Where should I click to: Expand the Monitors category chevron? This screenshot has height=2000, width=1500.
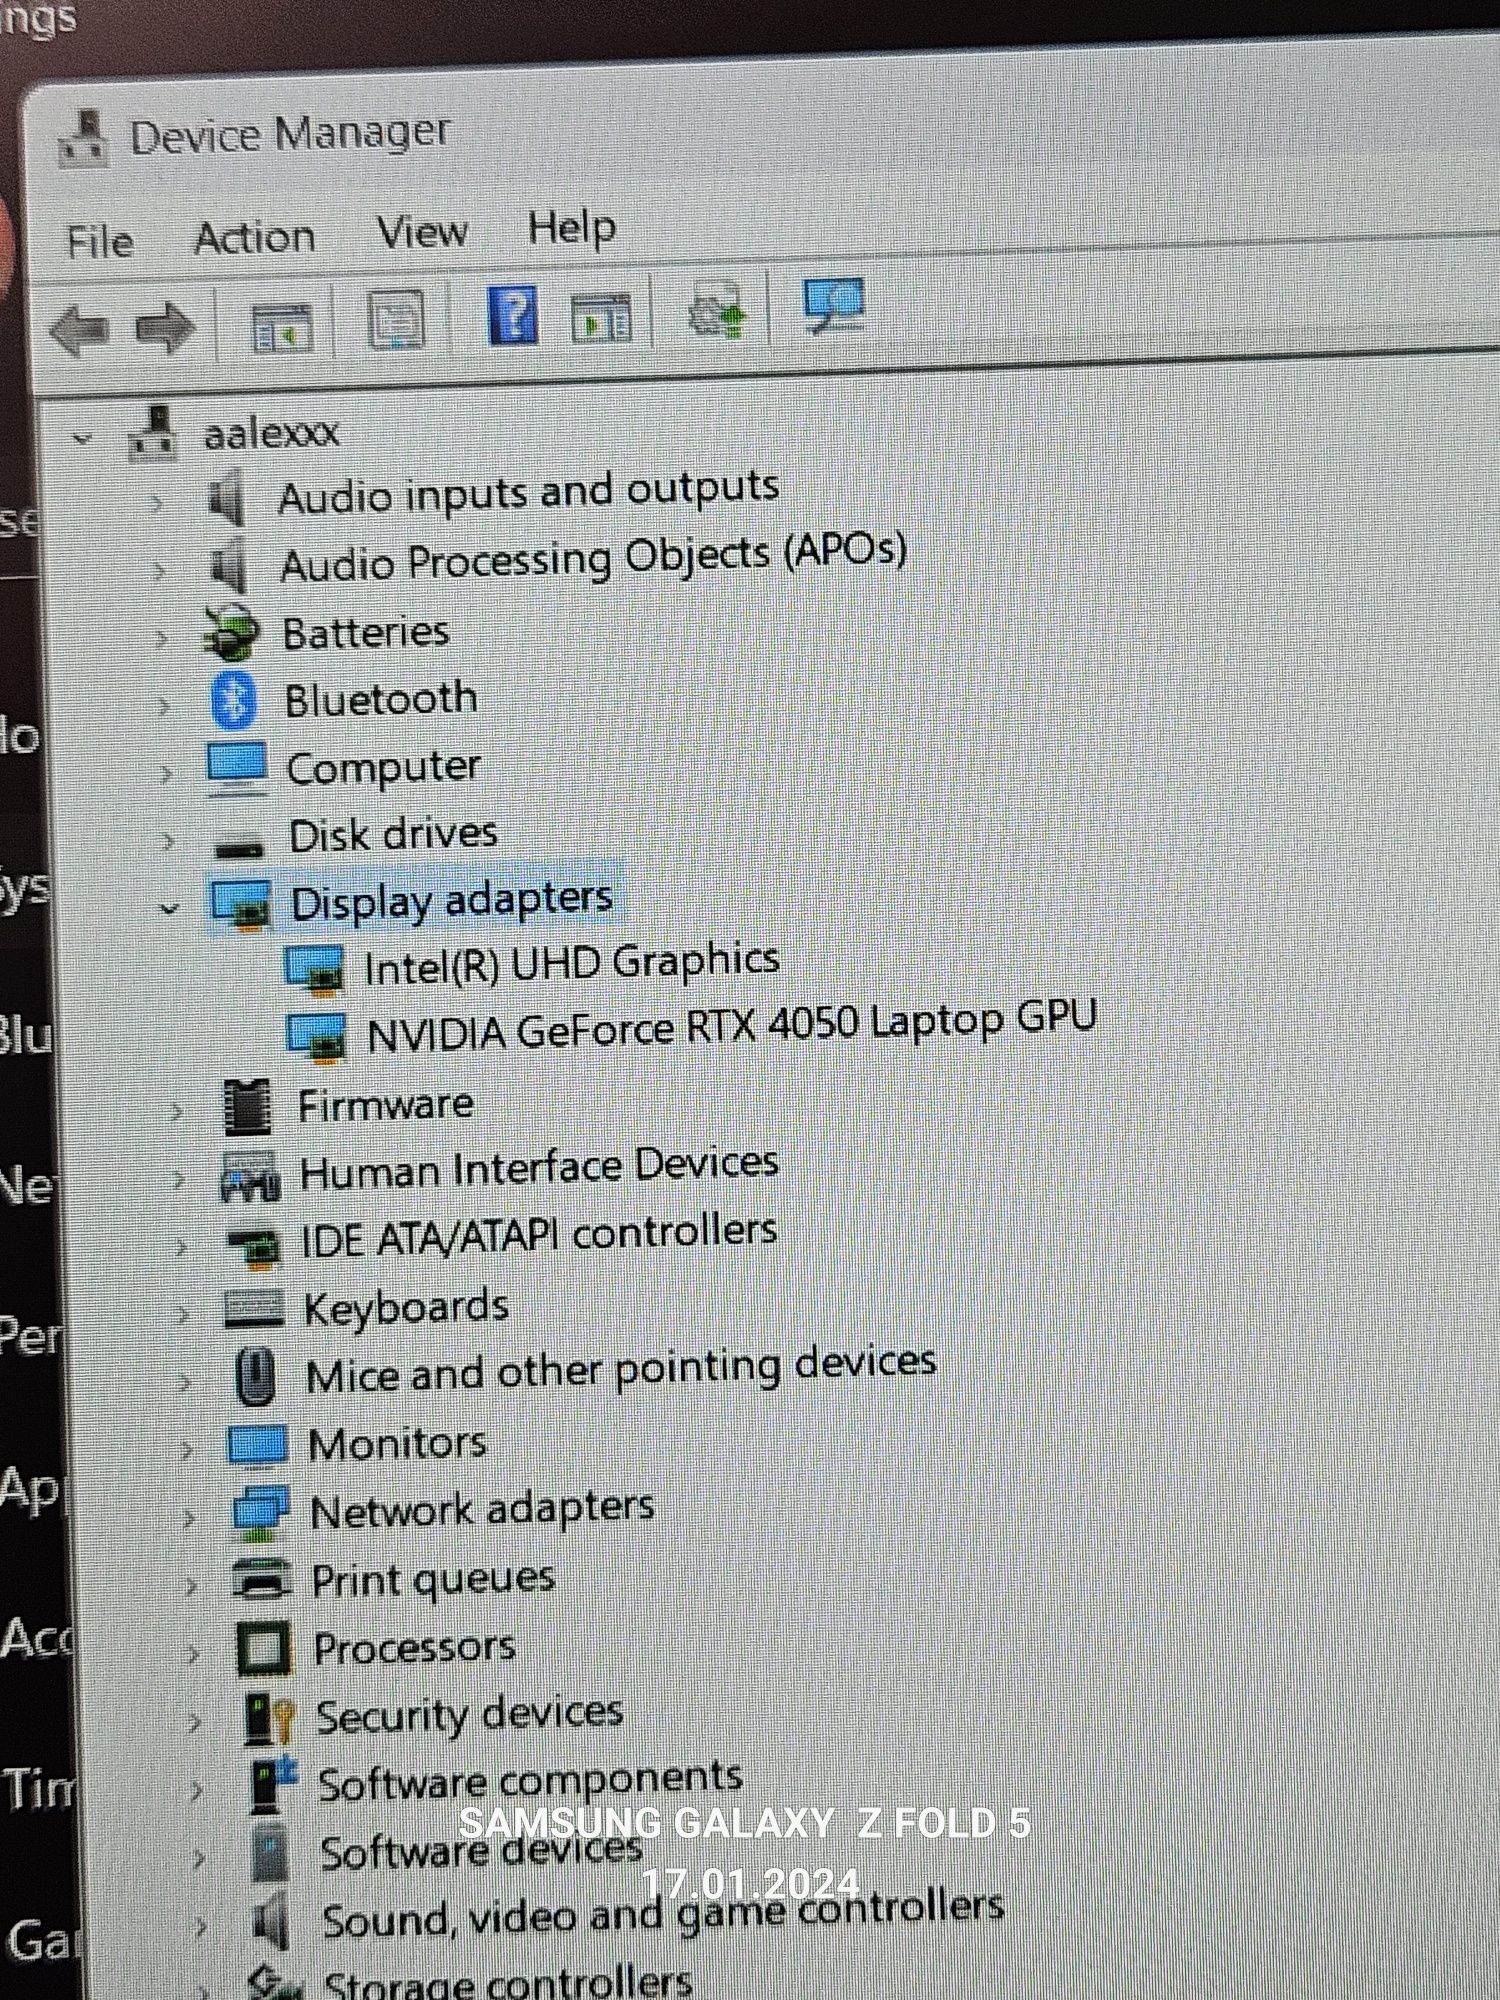pyautogui.click(x=187, y=1450)
